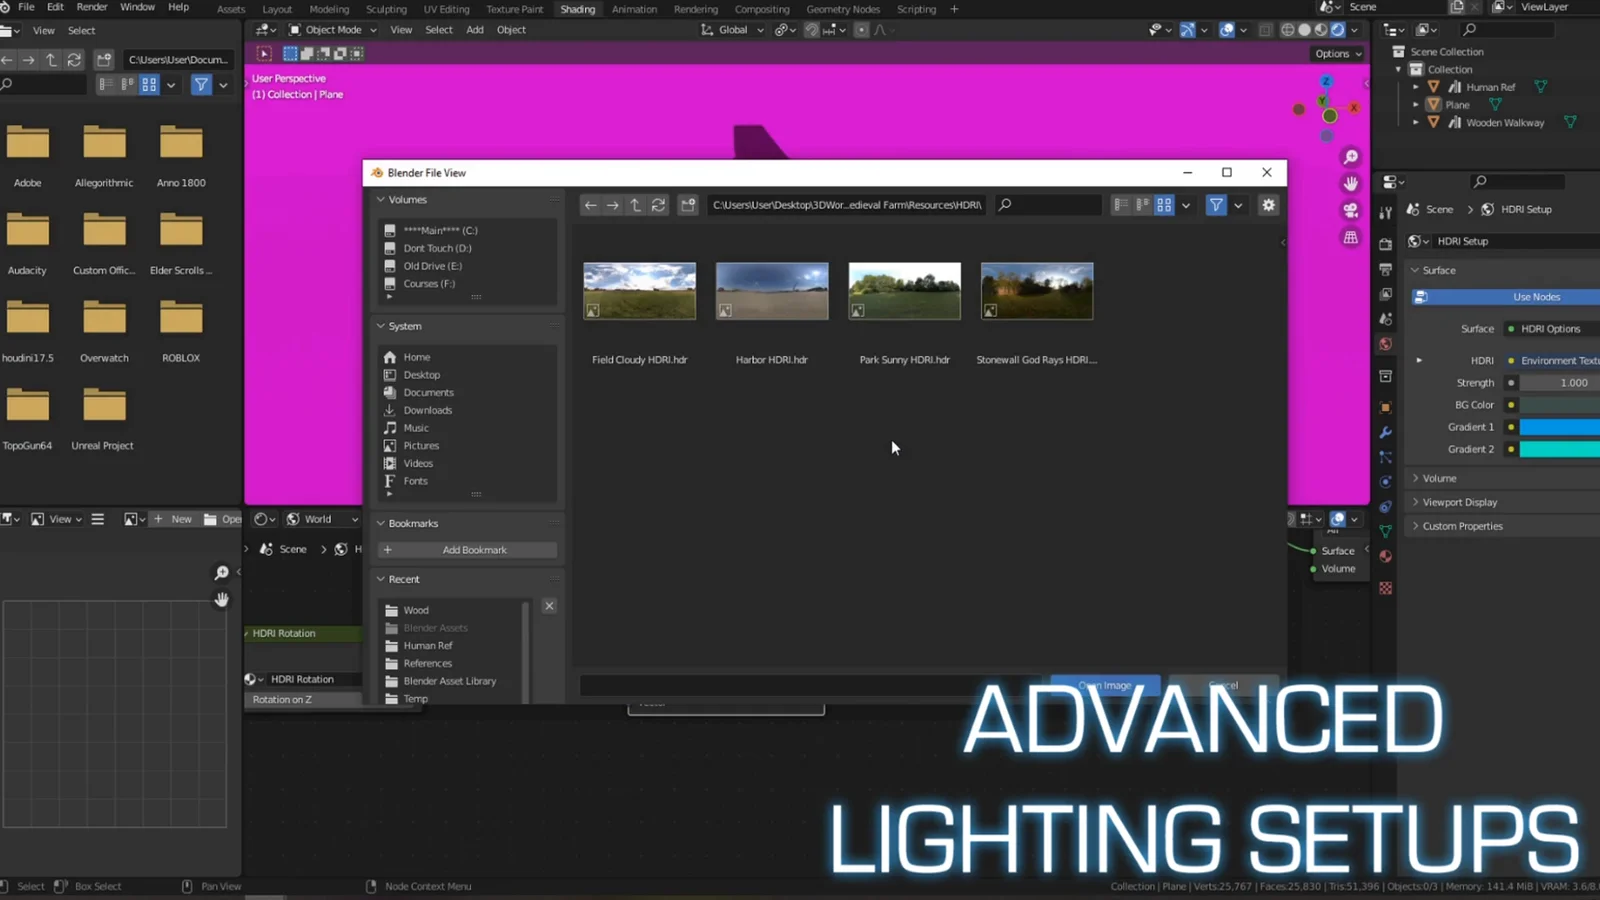This screenshot has height=900, width=1600.
Task: Click the Add Bookmark button
Action: (x=467, y=550)
